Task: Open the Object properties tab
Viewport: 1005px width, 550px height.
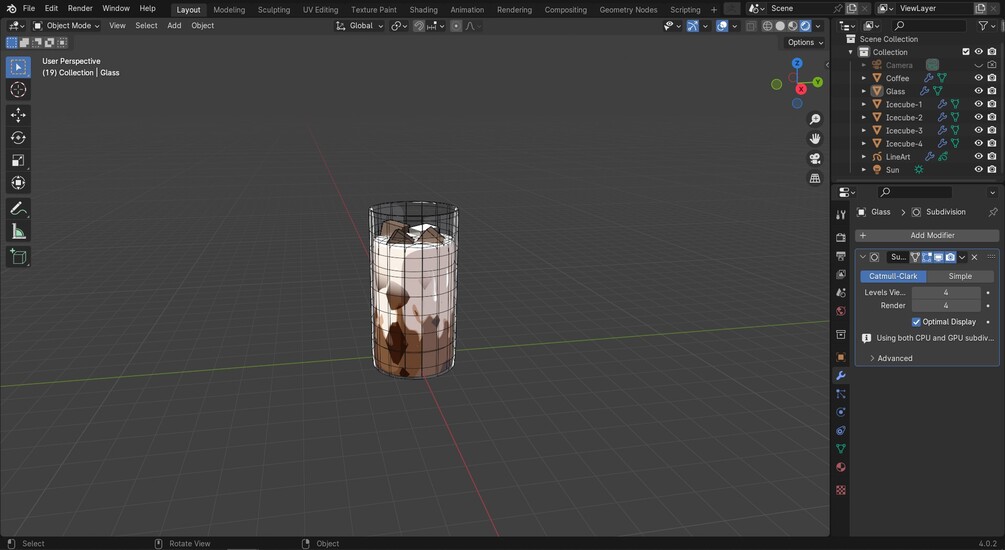Action: tap(841, 357)
